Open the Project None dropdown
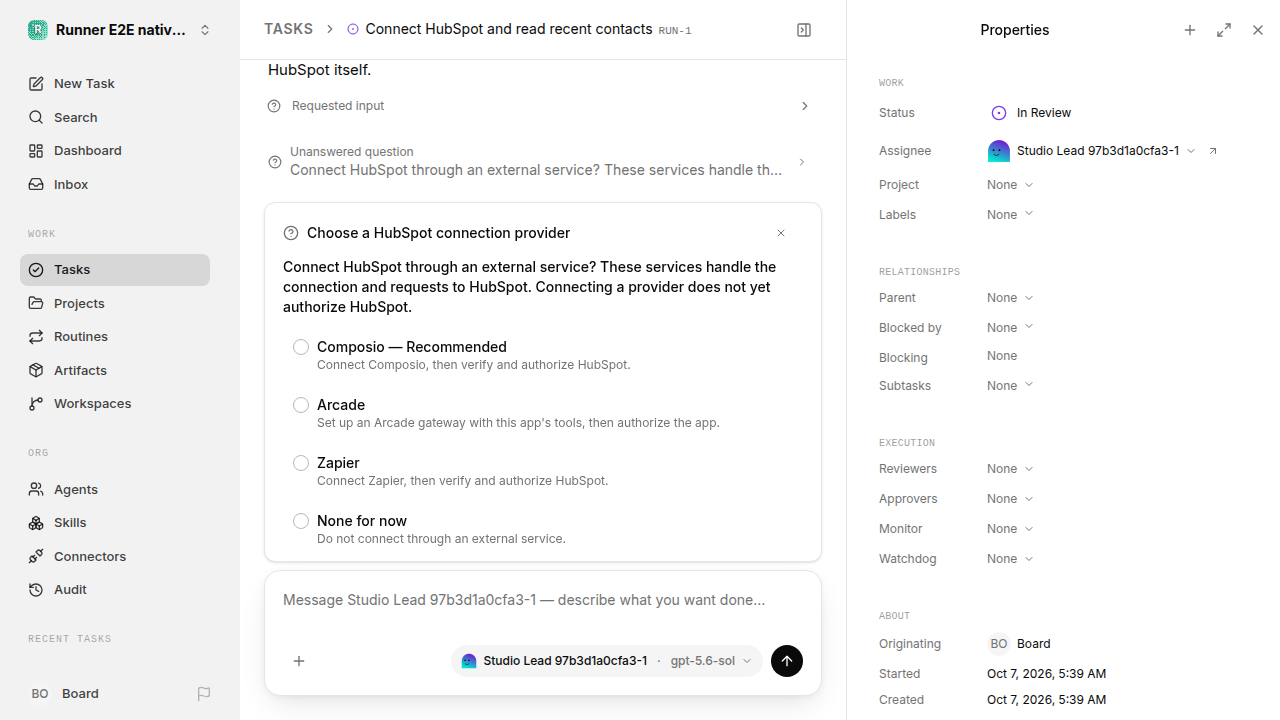This screenshot has height=720, width=1280. point(1010,185)
